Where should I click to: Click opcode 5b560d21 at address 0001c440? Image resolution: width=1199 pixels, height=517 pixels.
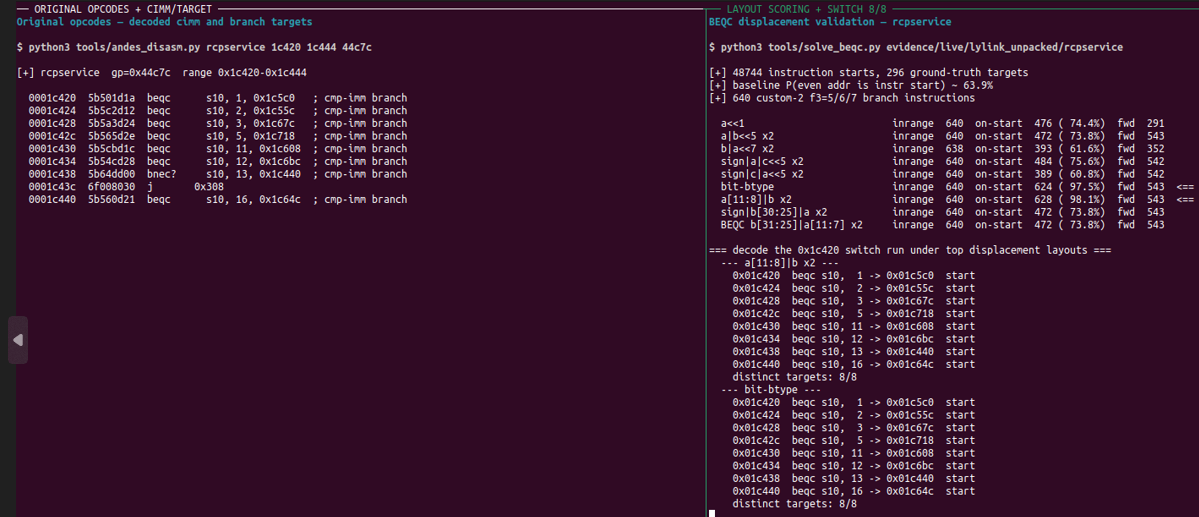[112, 200]
